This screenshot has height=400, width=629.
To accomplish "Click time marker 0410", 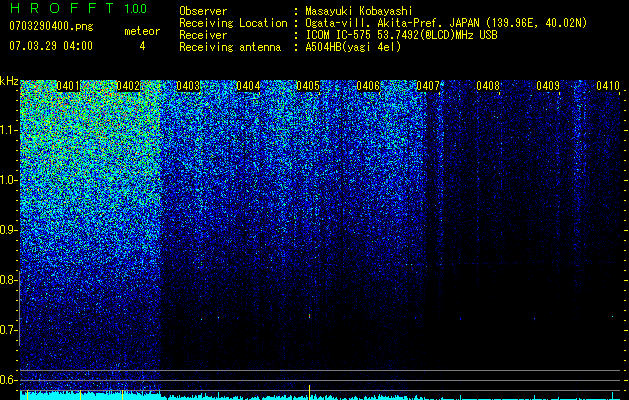I will coord(608,86).
